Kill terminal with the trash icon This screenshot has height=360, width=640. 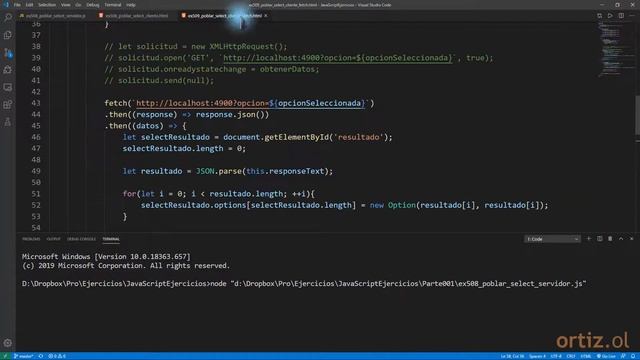[610, 239]
